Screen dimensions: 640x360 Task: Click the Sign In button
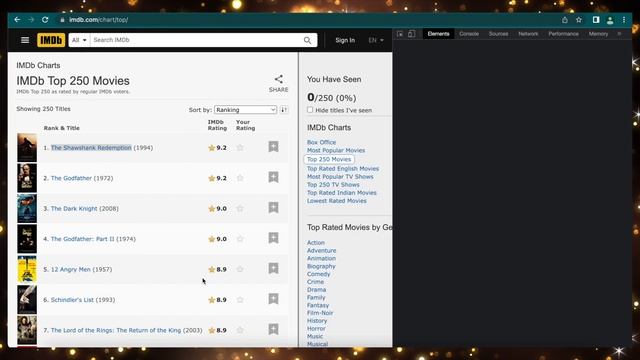coord(345,40)
